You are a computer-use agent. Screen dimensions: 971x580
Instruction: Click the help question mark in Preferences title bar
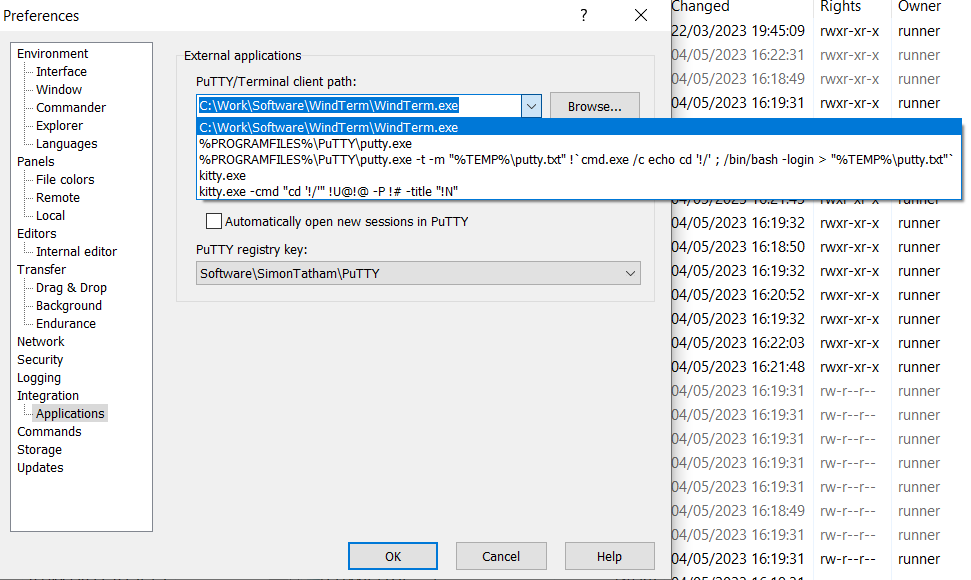(583, 15)
